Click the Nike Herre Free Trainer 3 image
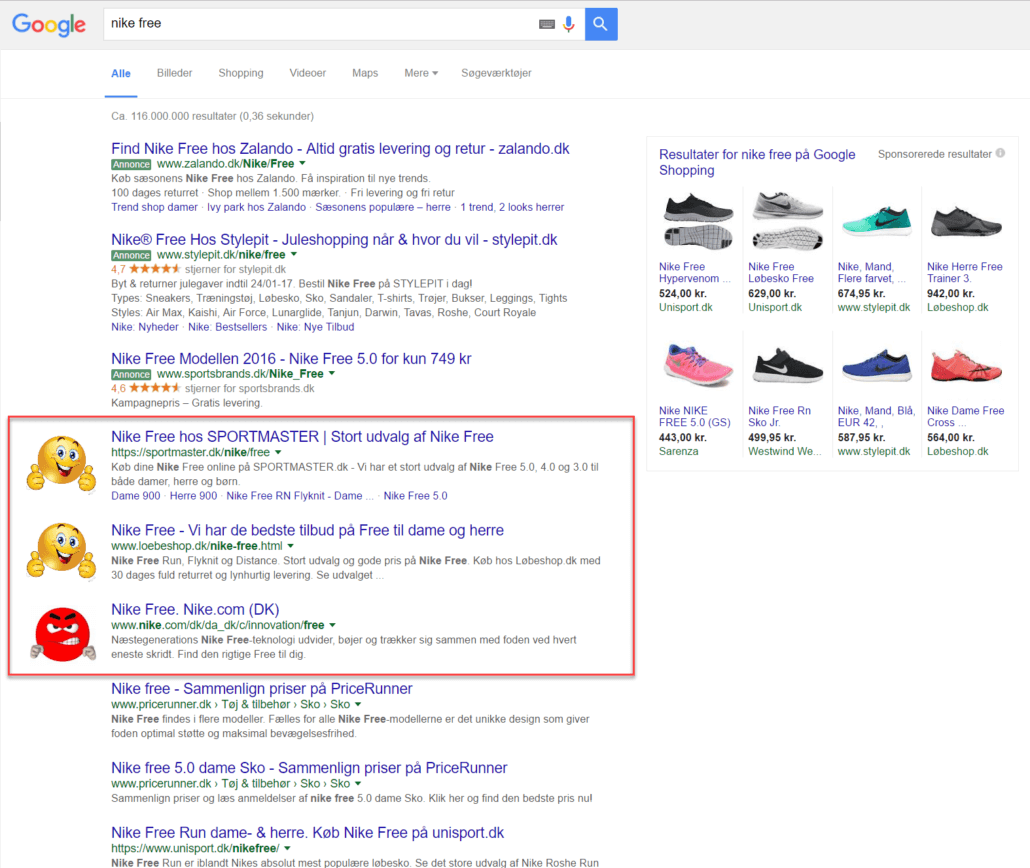 [966, 222]
